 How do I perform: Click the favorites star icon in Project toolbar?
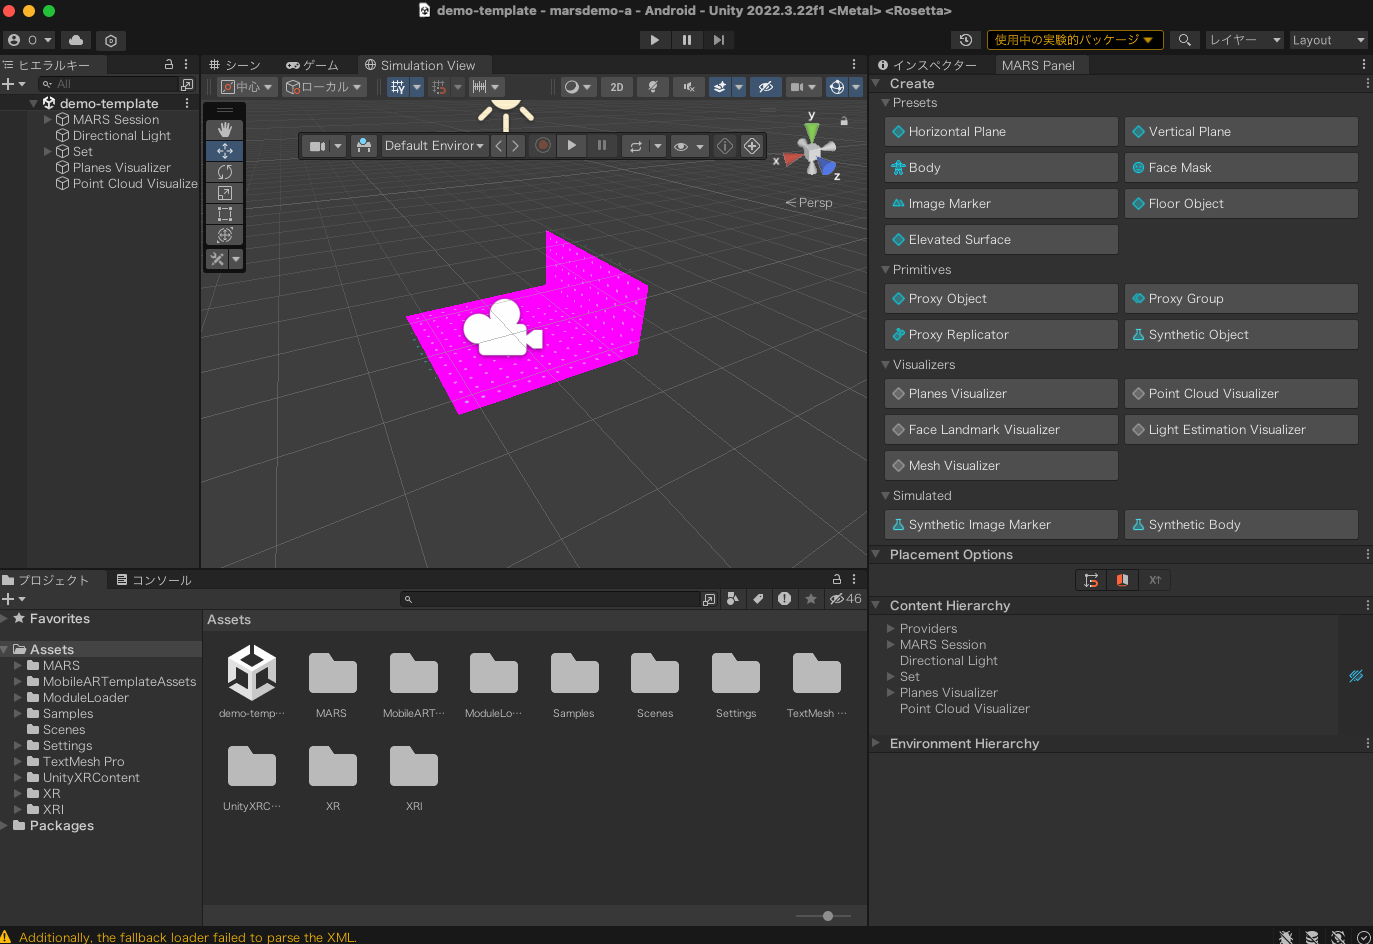[811, 599]
